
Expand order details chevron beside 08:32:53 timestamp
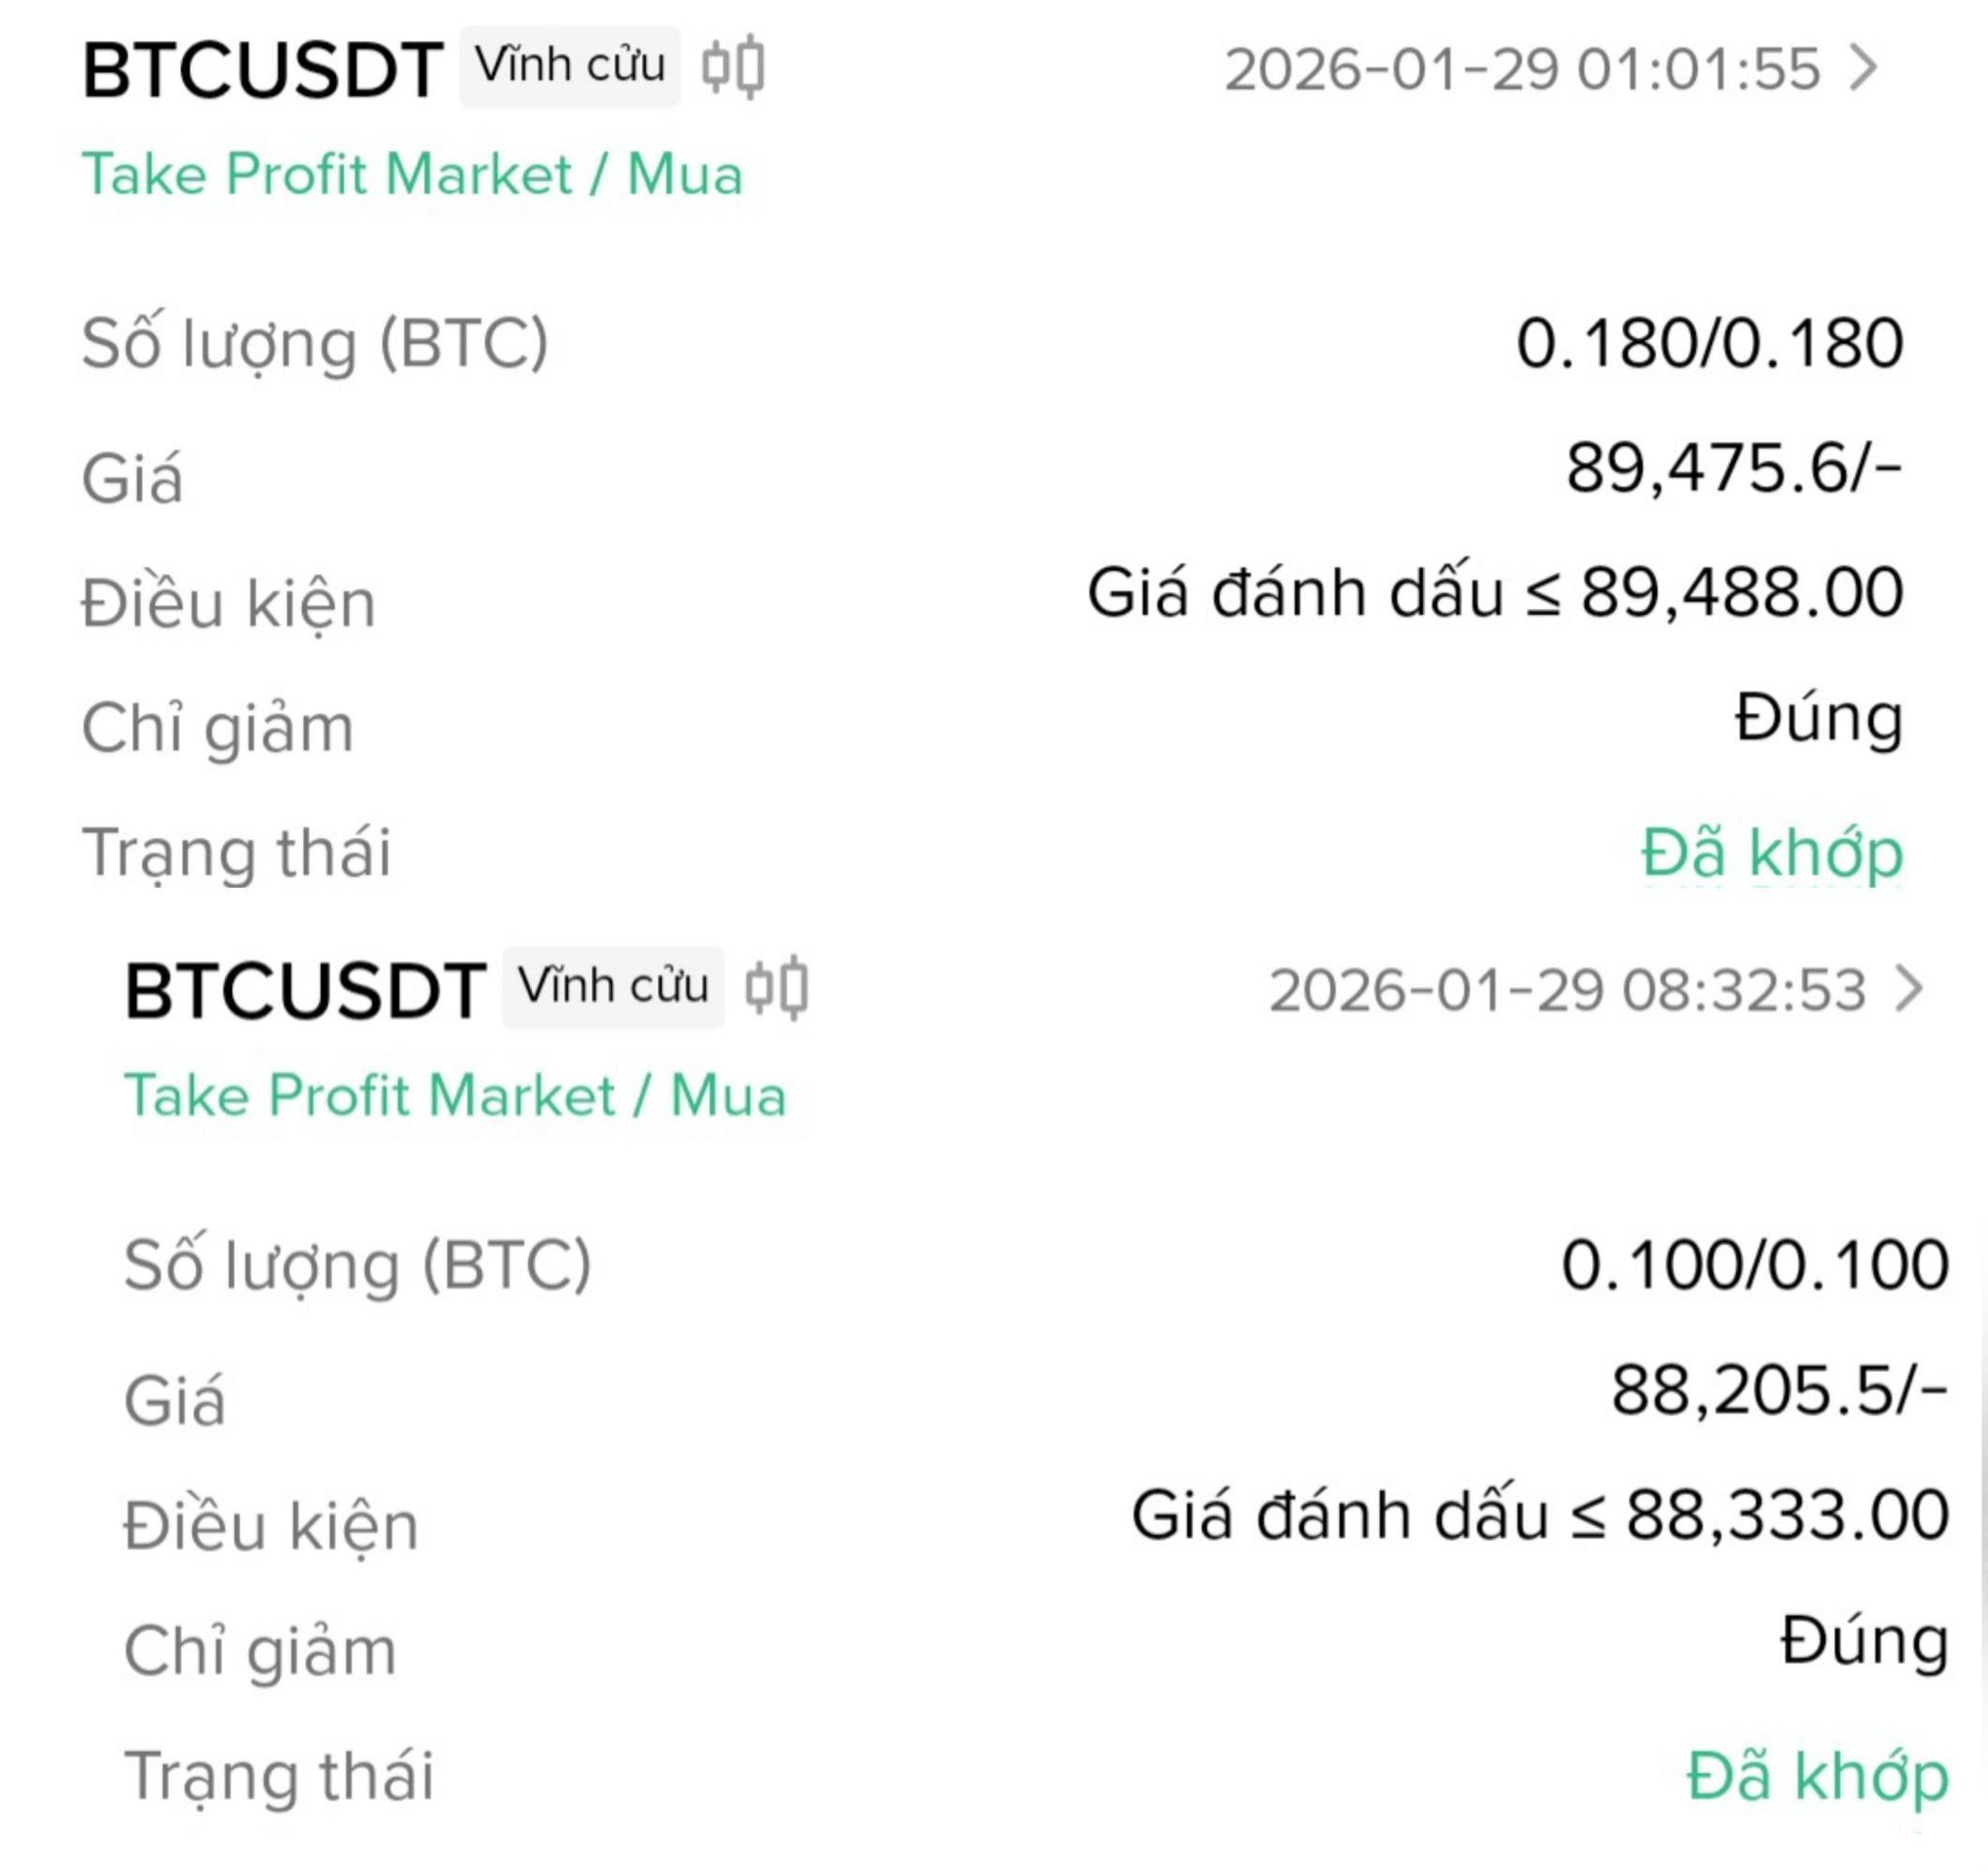1909,989
